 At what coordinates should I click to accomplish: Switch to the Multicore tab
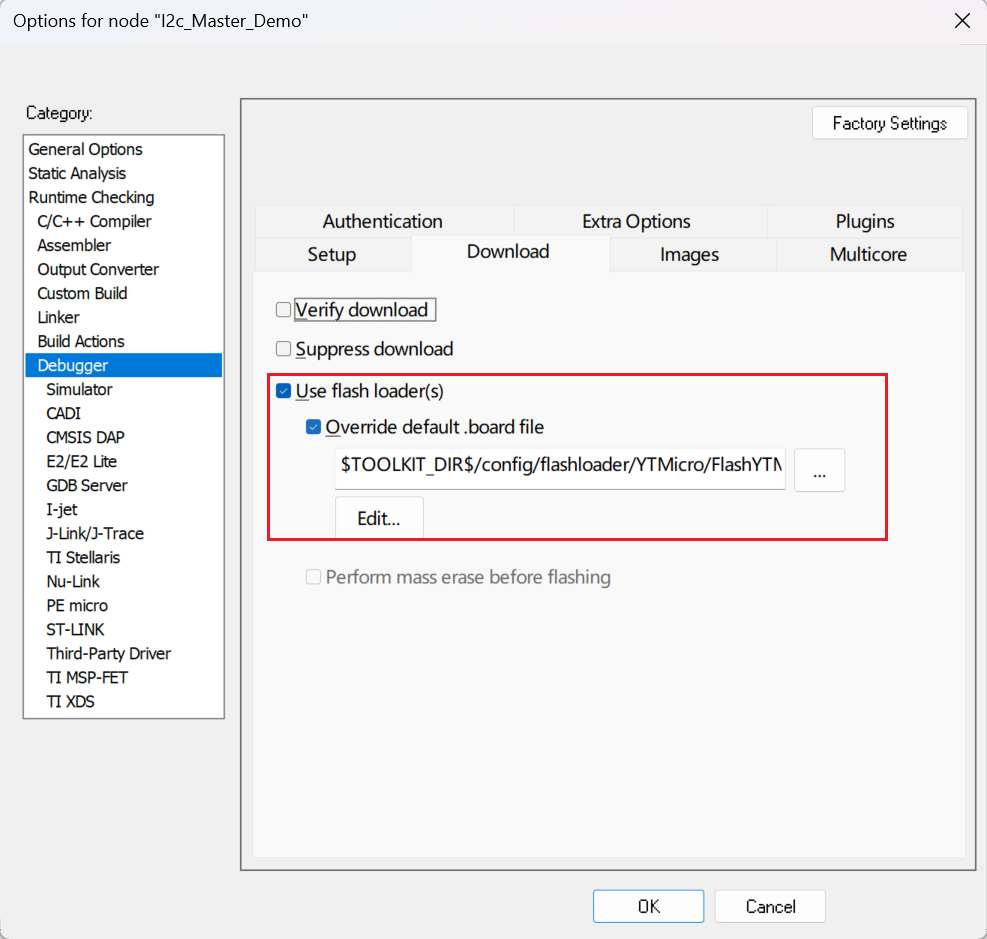(x=868, y=254)
